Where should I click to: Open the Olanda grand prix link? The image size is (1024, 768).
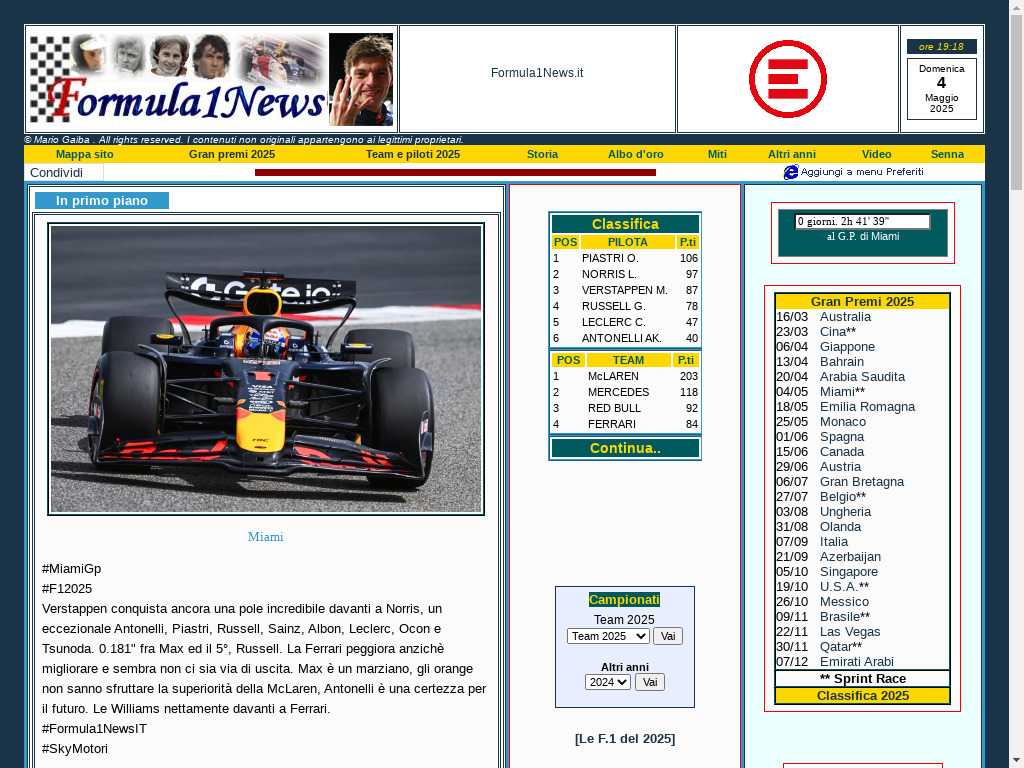[840, 527]
